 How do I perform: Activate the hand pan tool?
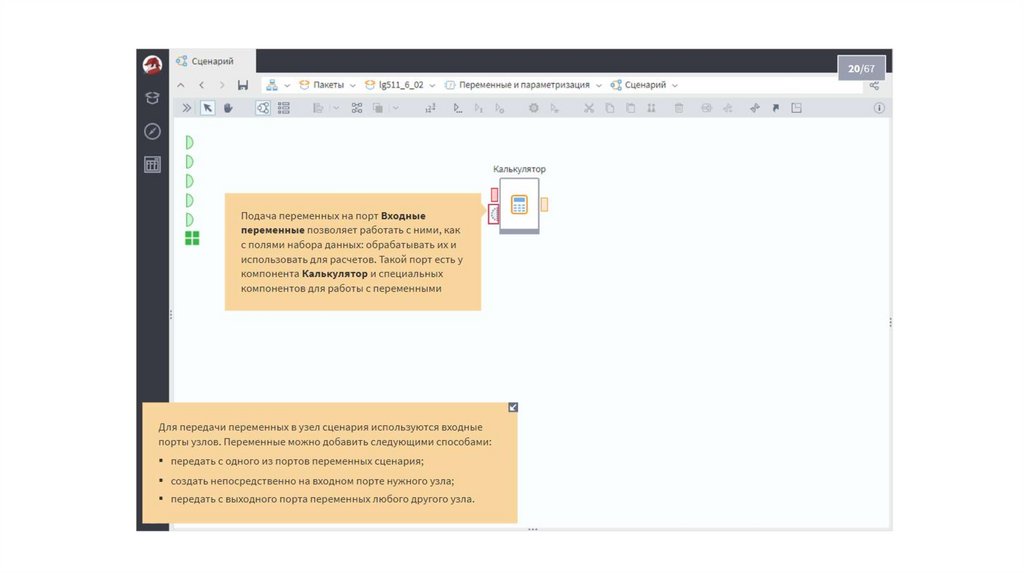228,108
